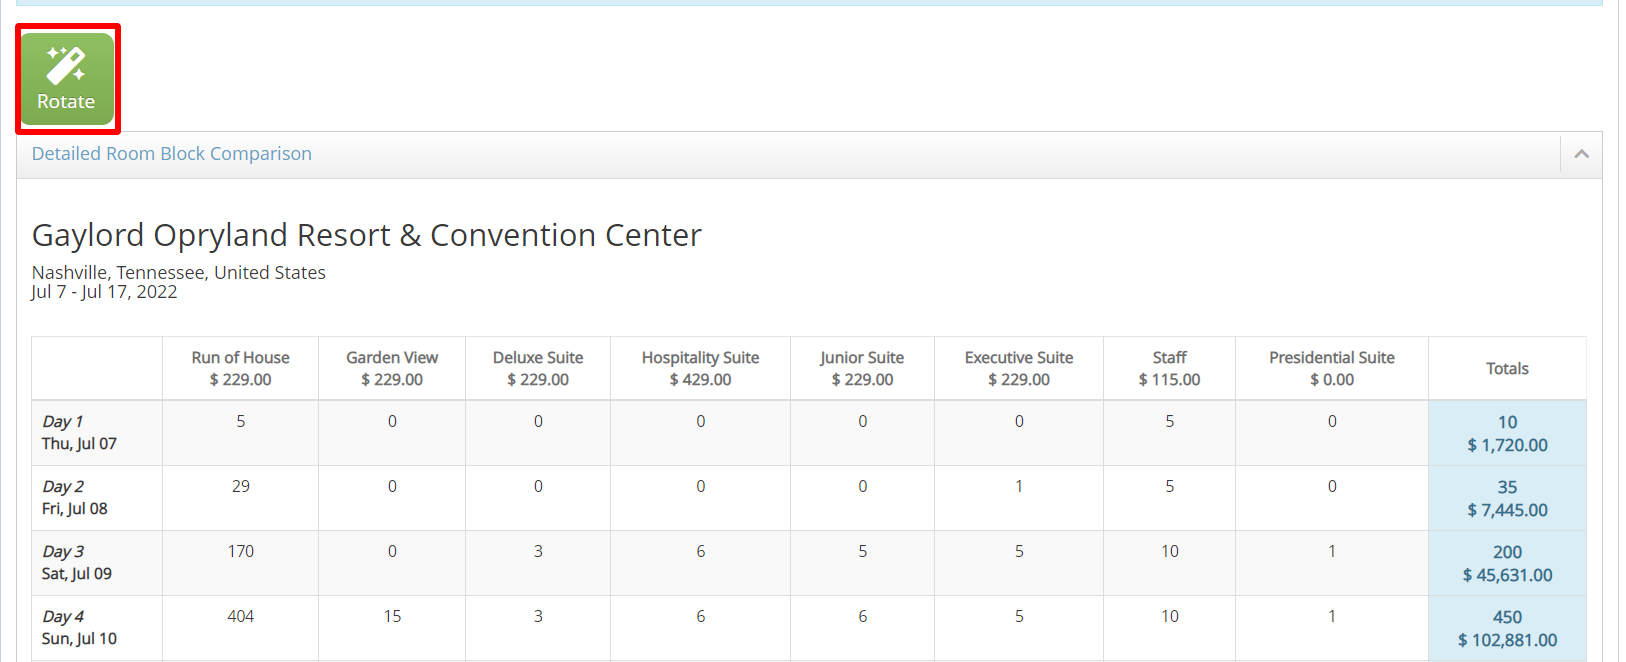1626x662 pixels.
Task: Click the Hospitality Suite $429.00 header
Action: tap(700, 368)
